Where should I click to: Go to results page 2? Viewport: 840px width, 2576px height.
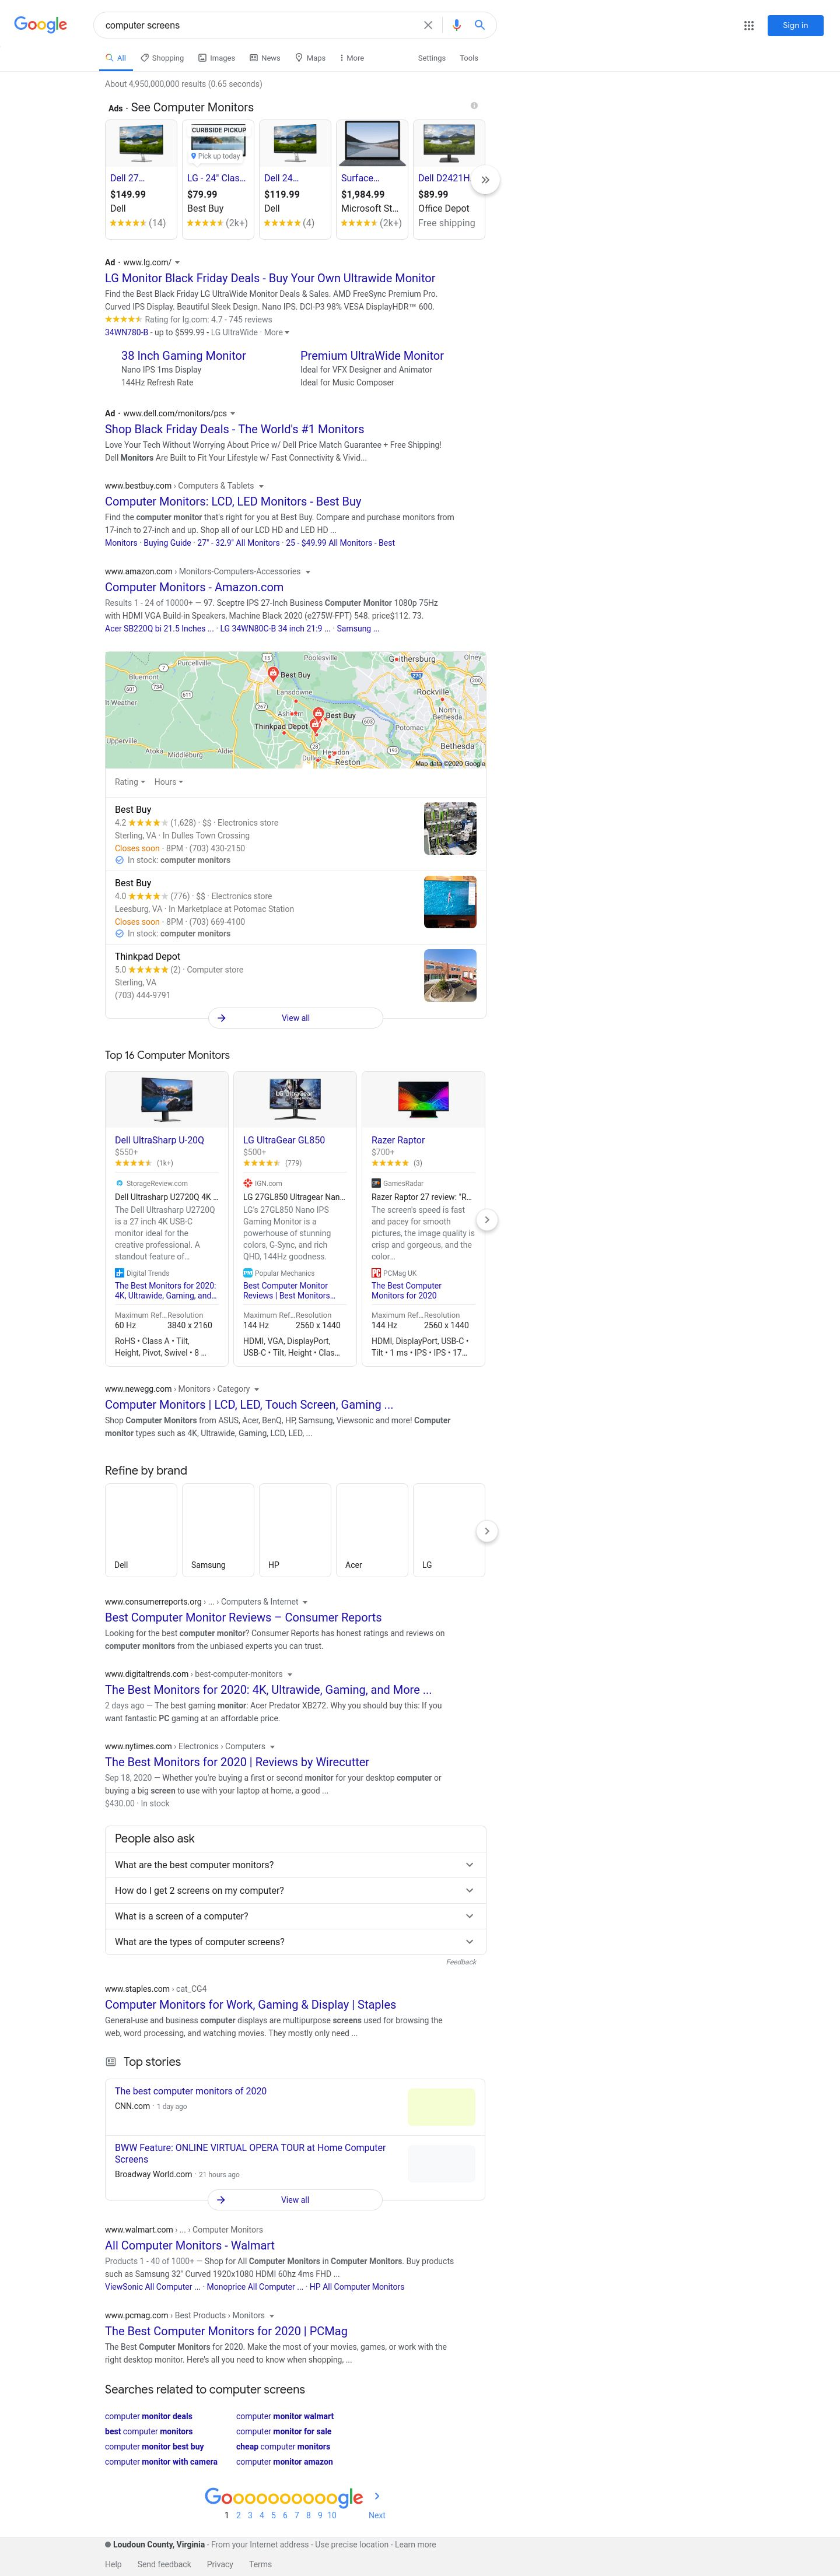(x=238, y=2515)
